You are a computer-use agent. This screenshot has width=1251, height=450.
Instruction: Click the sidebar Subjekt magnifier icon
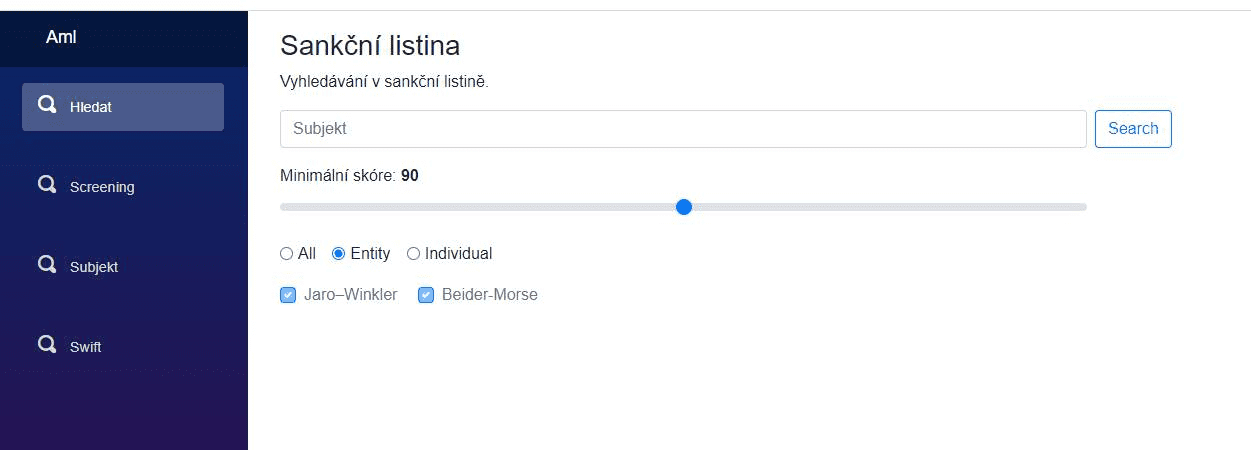[47, 265]
